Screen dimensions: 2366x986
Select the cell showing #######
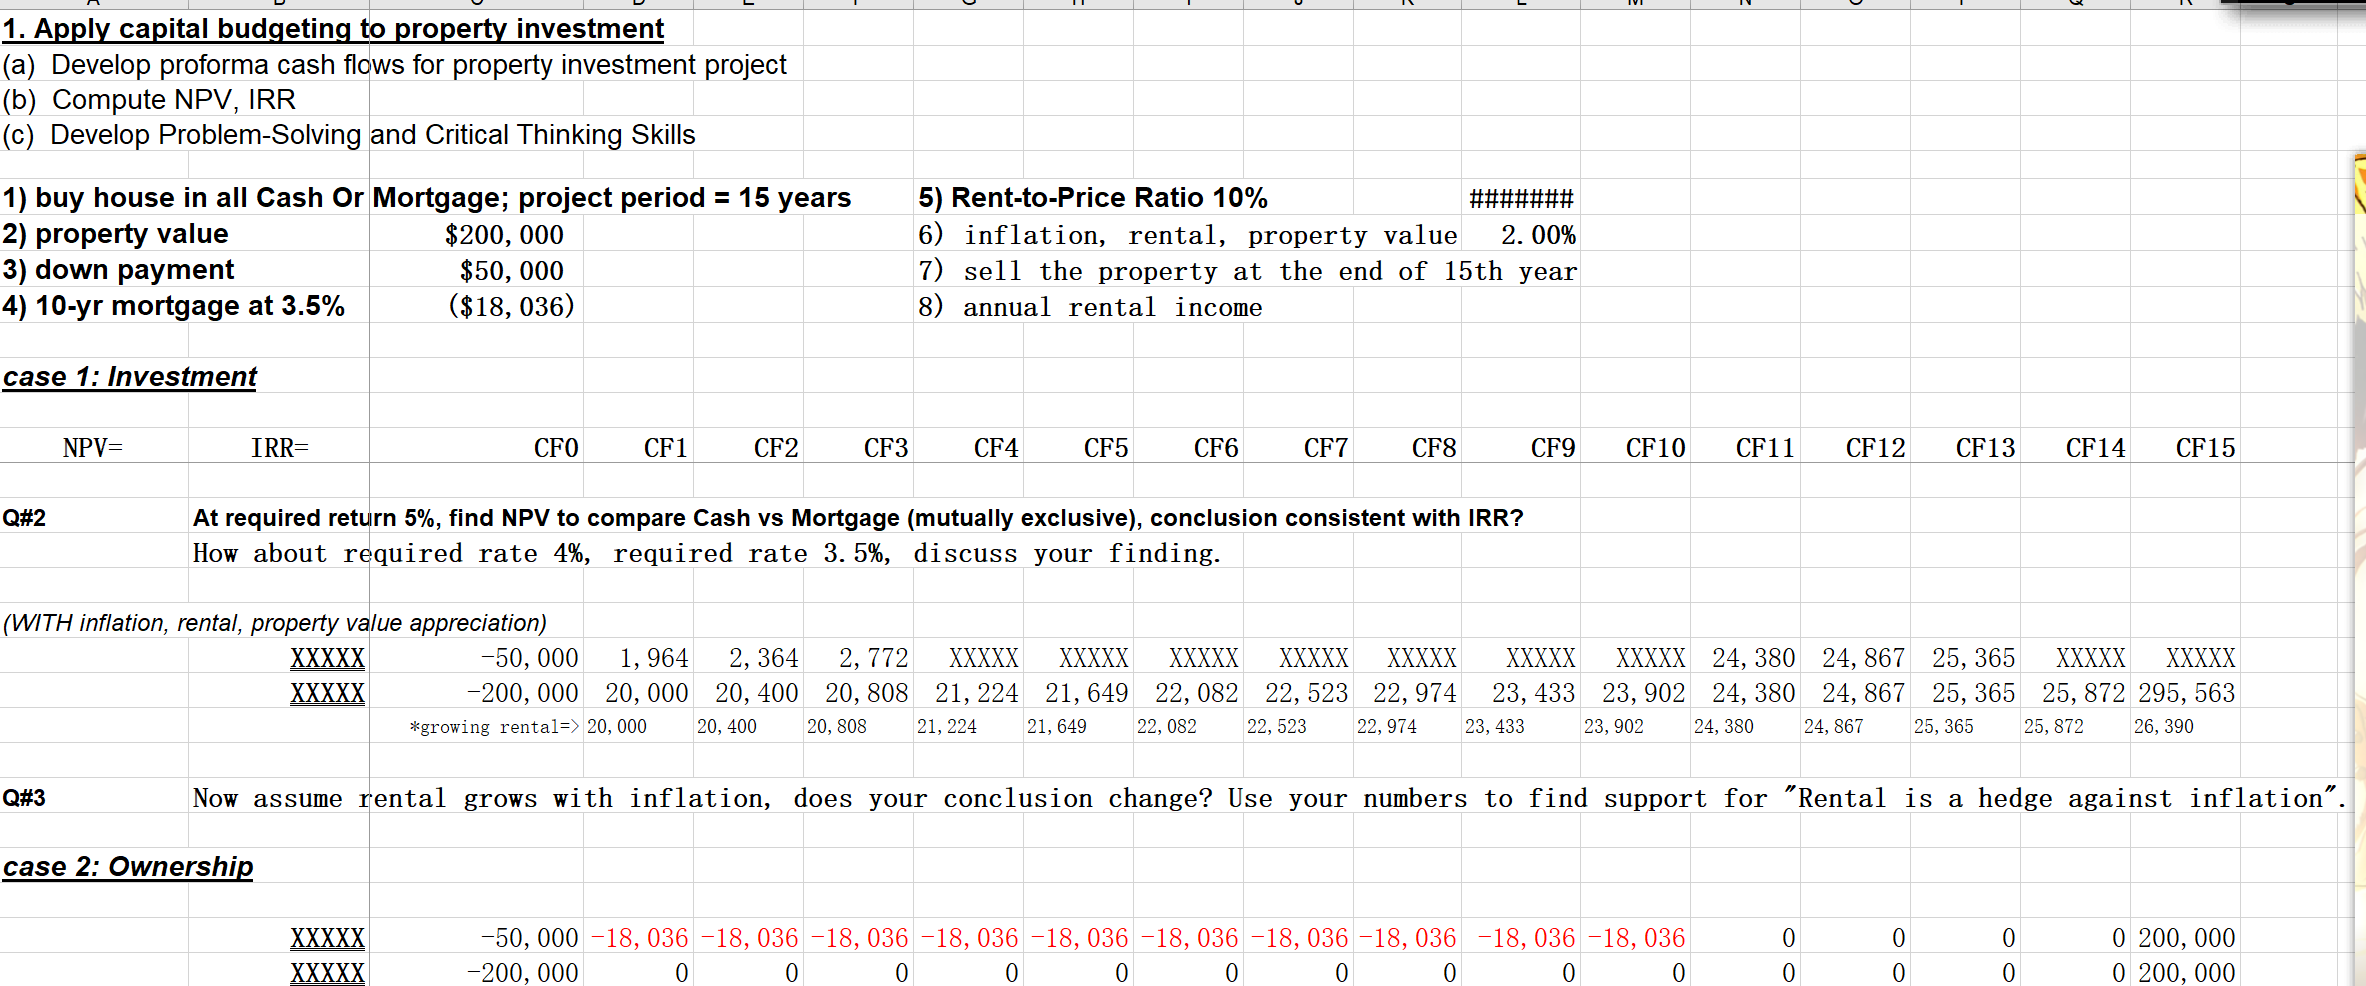pyautogui.click(x=1520, y=198)
